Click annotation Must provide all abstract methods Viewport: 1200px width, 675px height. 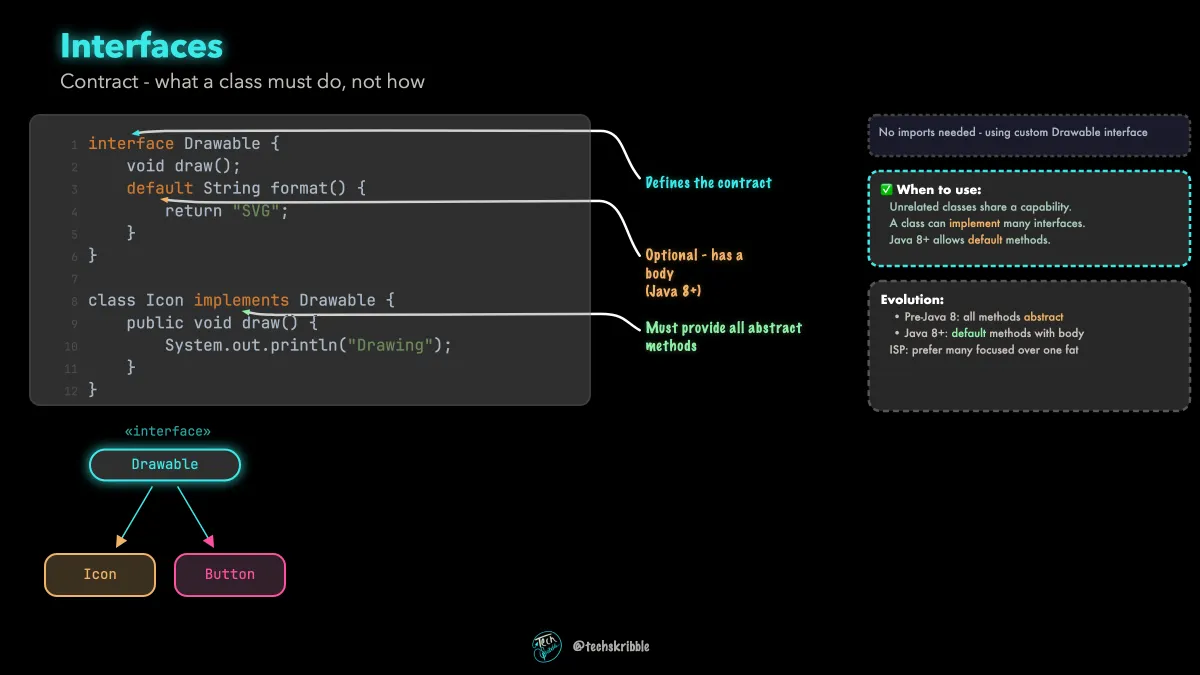(x=724, y=336)
